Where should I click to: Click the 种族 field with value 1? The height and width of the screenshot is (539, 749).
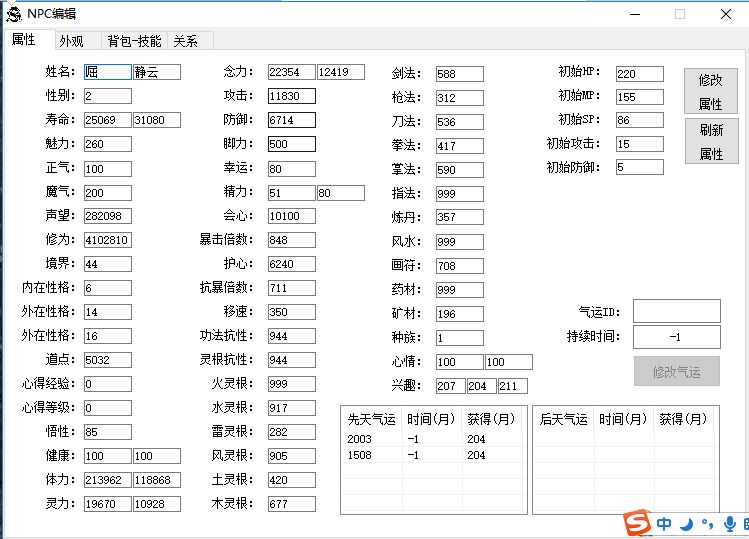coord(460,338)
